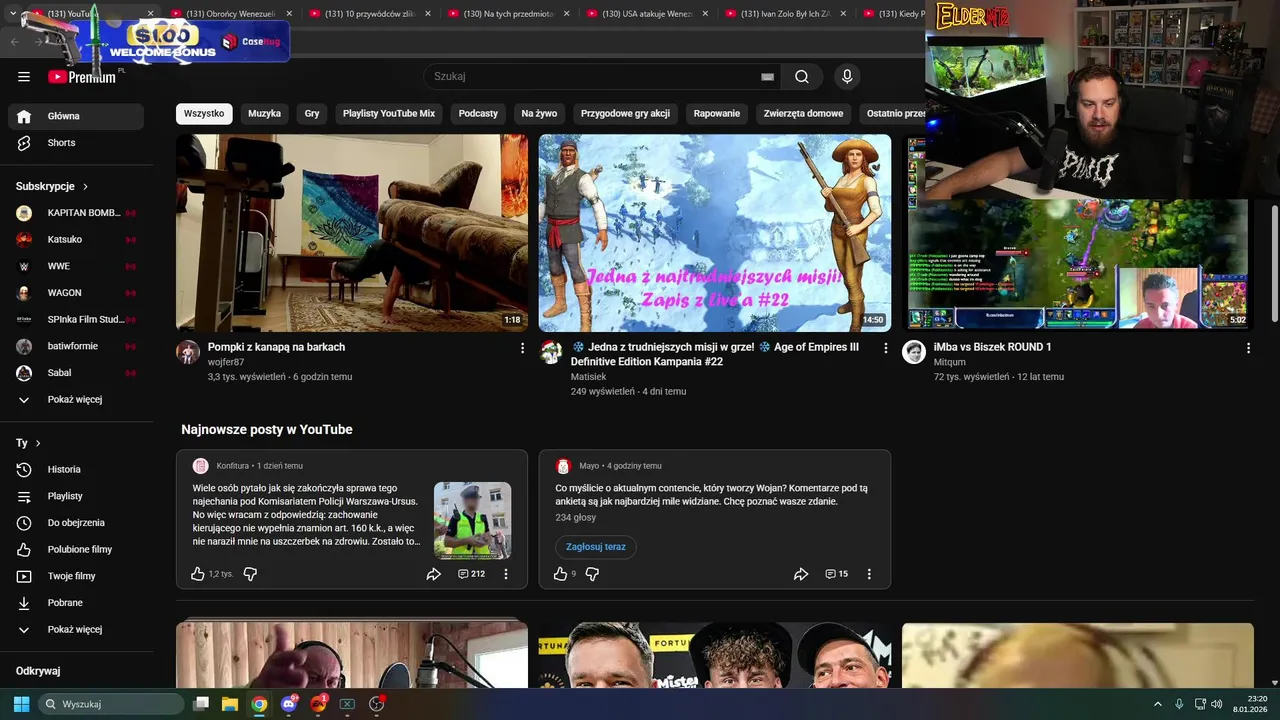Open Shorts in sidebar
This screenshot has width=1280, height=720.
pyautogui.click(x=76, y=143)
